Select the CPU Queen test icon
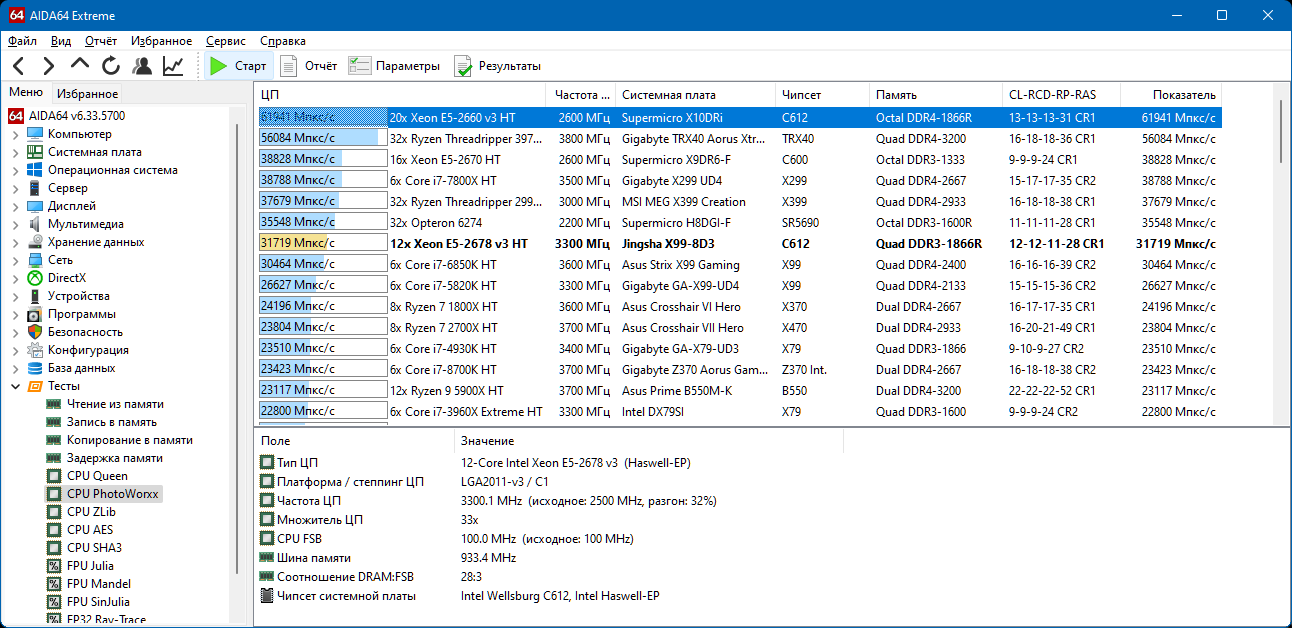Screen dimensions: 1292x628 tap(54, 476)
